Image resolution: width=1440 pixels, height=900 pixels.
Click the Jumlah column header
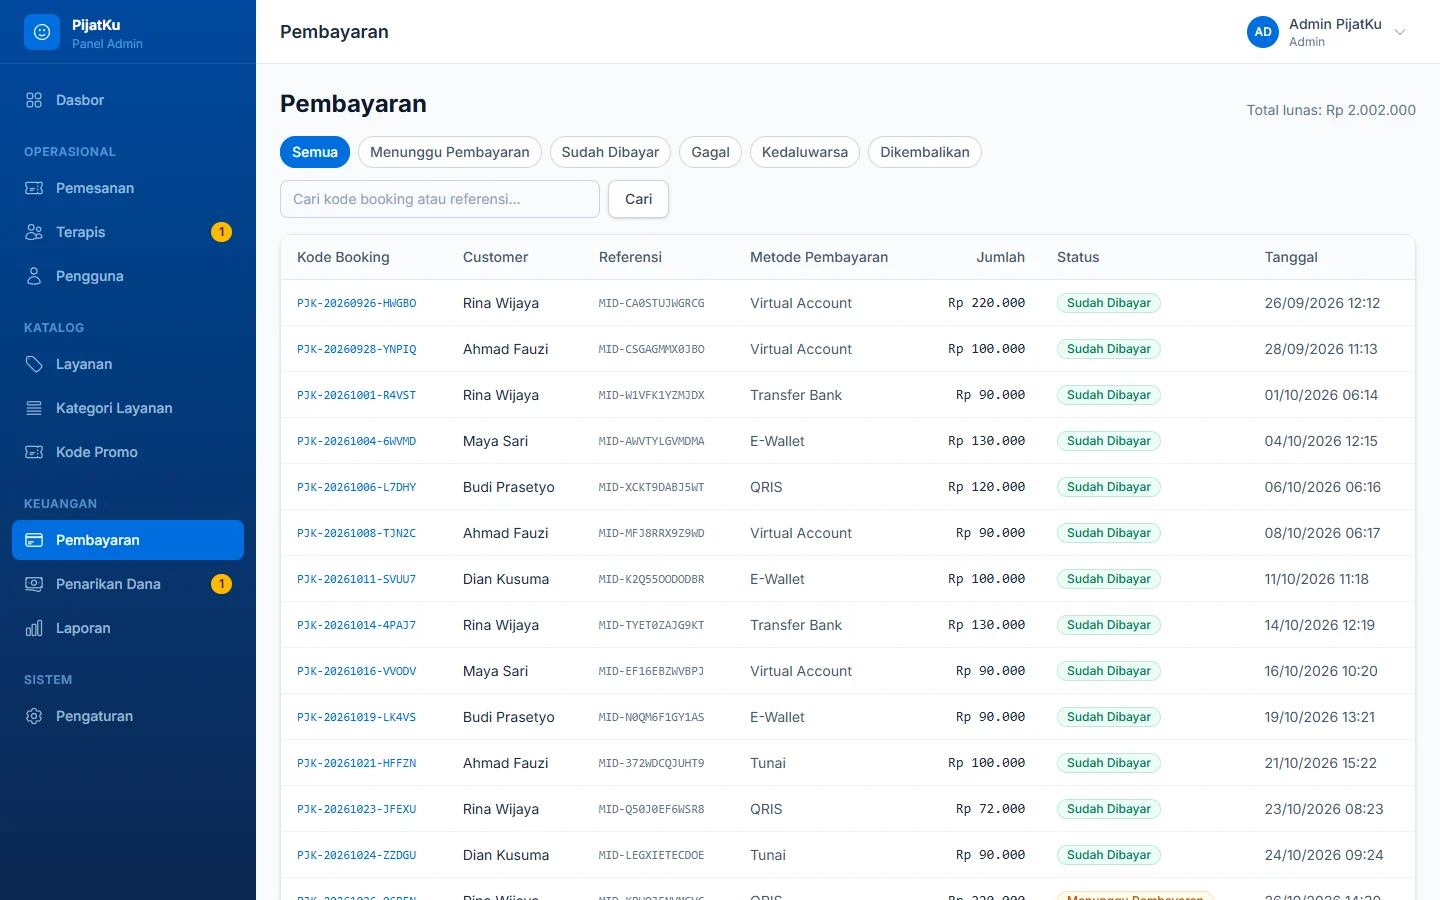[1001, 257]
